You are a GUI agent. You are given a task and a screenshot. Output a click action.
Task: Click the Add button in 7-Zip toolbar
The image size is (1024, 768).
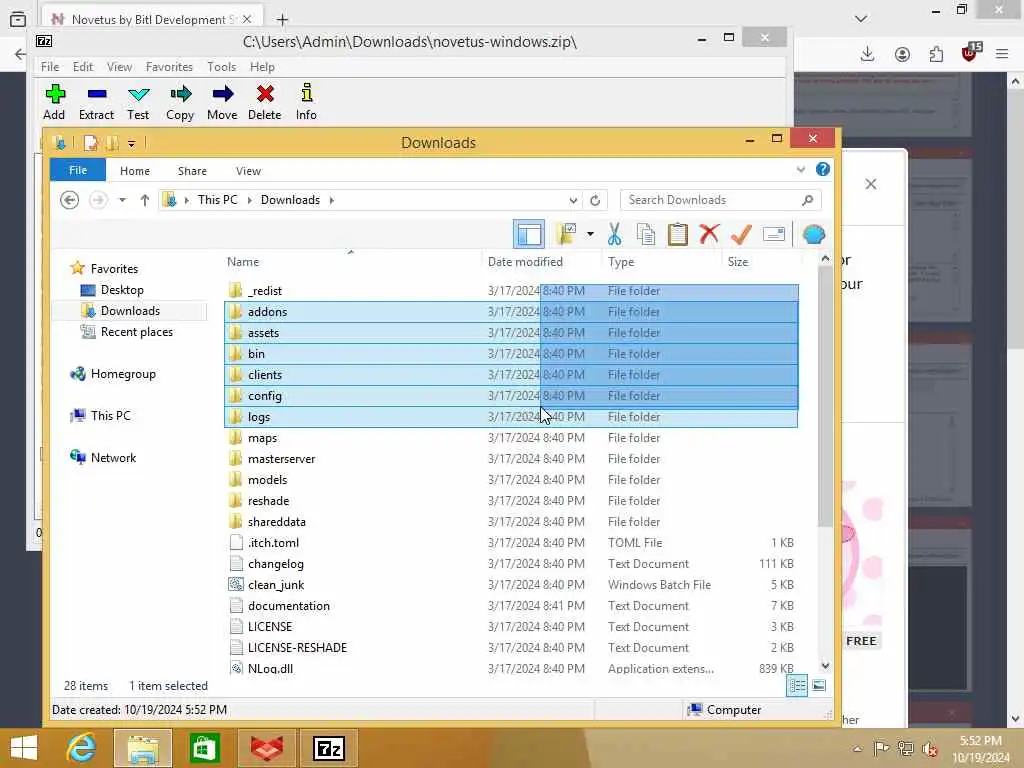pyautogui.click(x=54, y=102)
